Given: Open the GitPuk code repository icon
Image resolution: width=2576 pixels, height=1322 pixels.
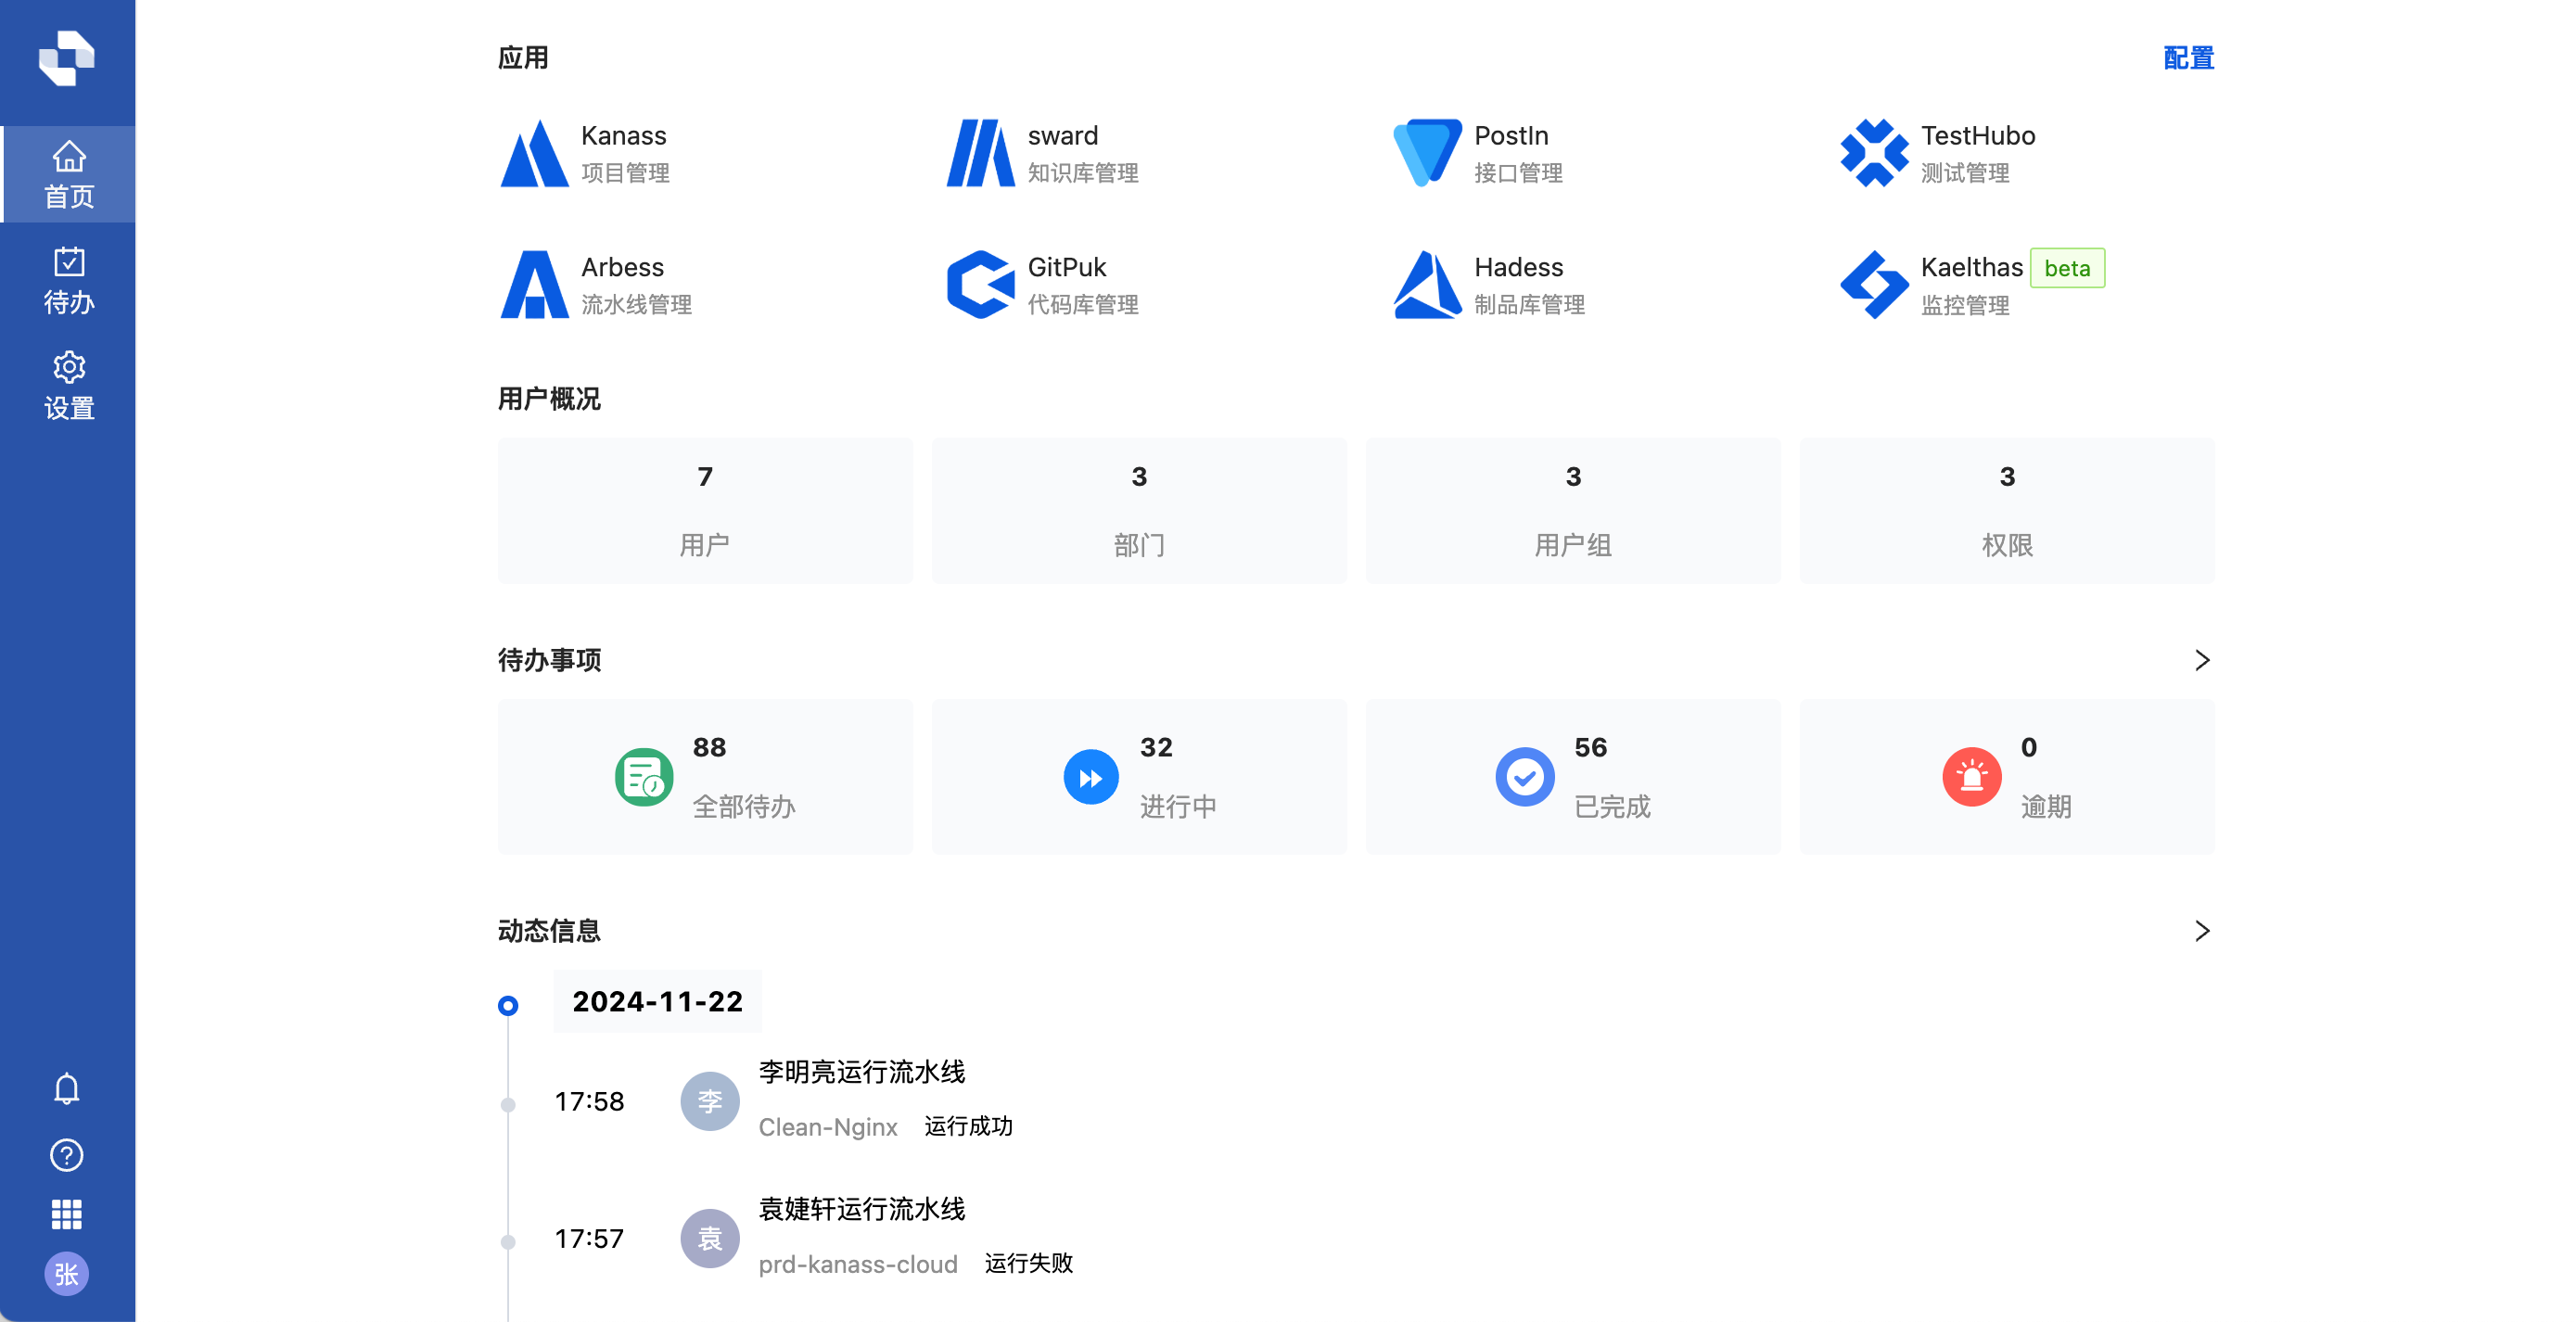Looking at the screenshot, I should 980,285.
